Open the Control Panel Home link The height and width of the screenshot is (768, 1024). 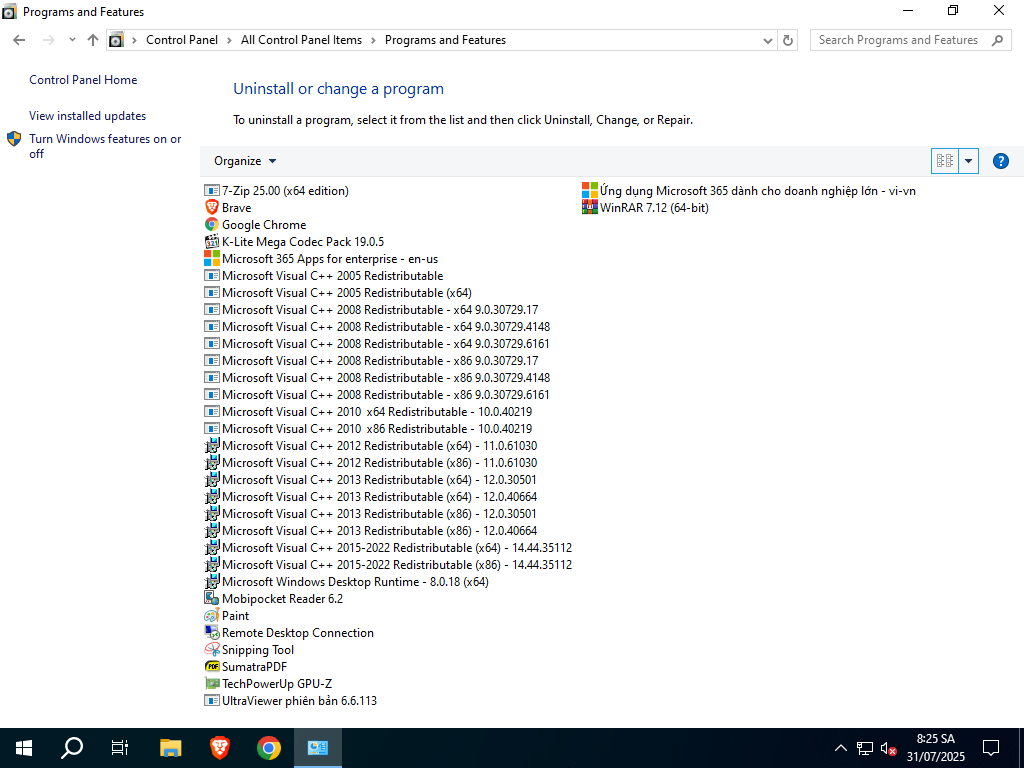83,80
